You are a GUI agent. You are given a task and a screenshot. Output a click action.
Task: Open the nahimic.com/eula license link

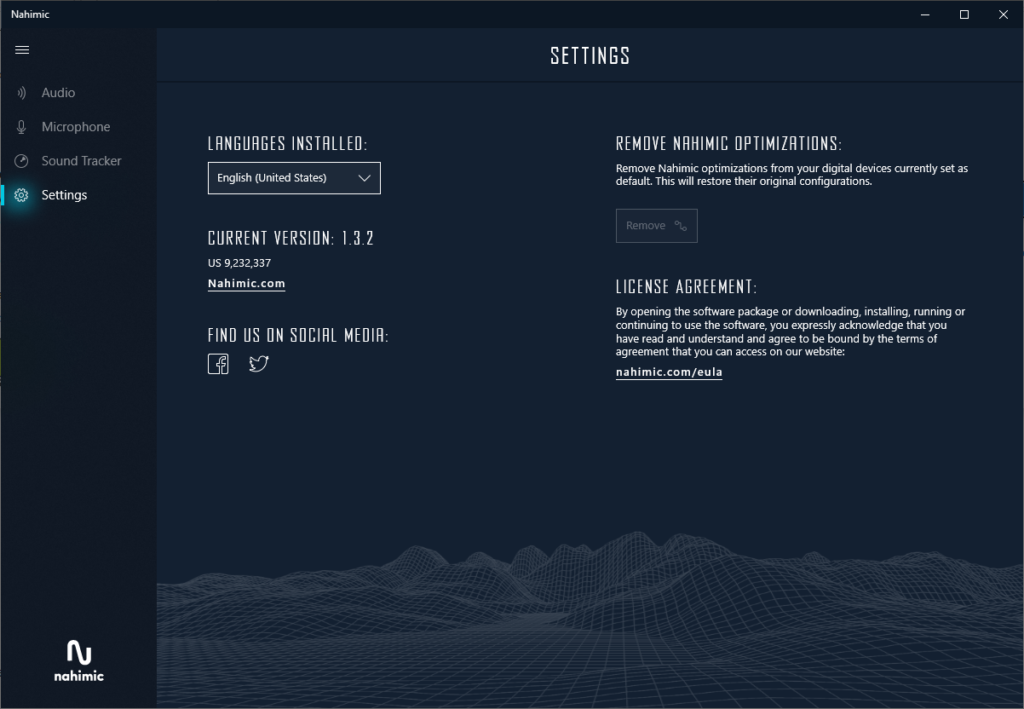[x=669, y=372]
